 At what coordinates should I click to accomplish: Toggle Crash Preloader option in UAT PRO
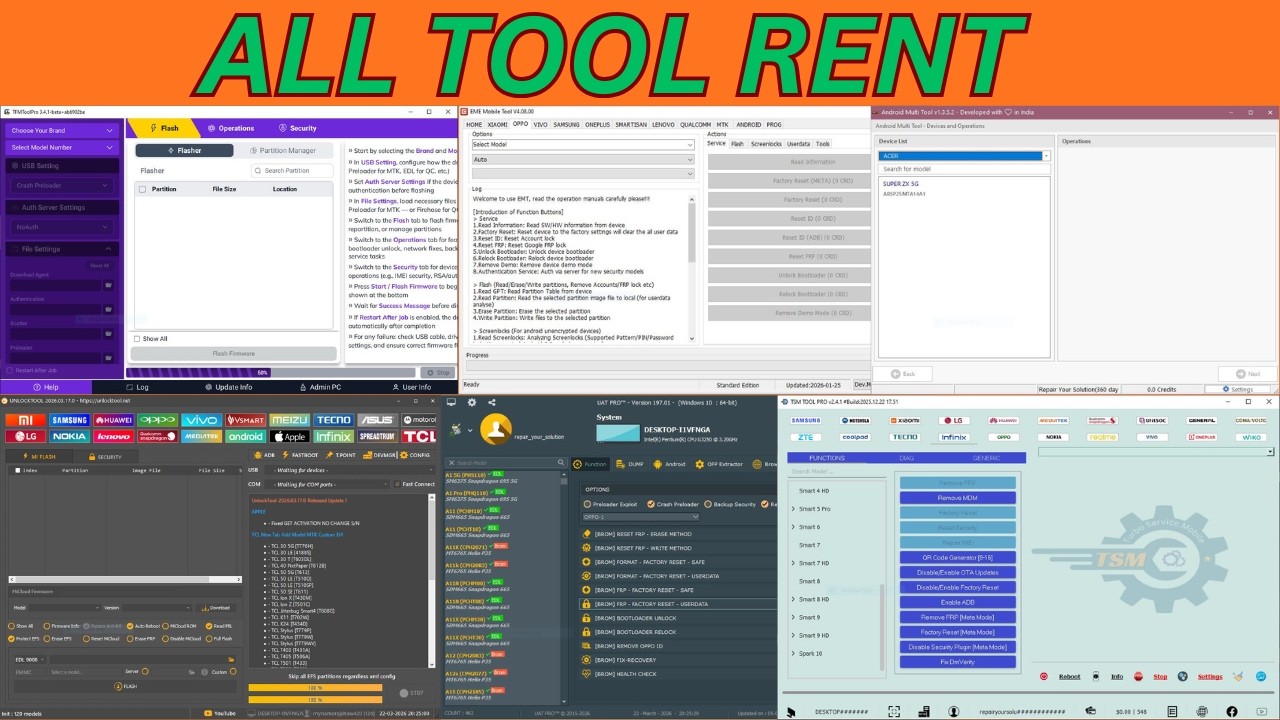tap(673, 504)
